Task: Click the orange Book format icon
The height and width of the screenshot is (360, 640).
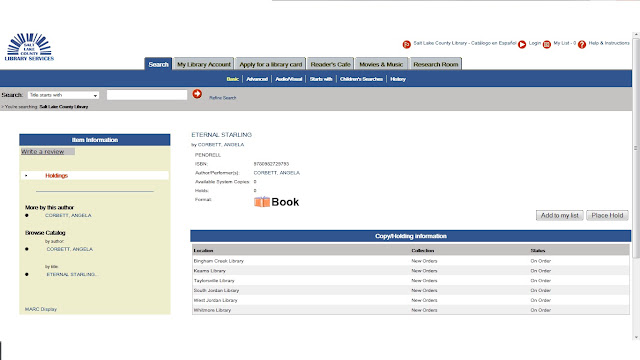Action: click(262, 202)
